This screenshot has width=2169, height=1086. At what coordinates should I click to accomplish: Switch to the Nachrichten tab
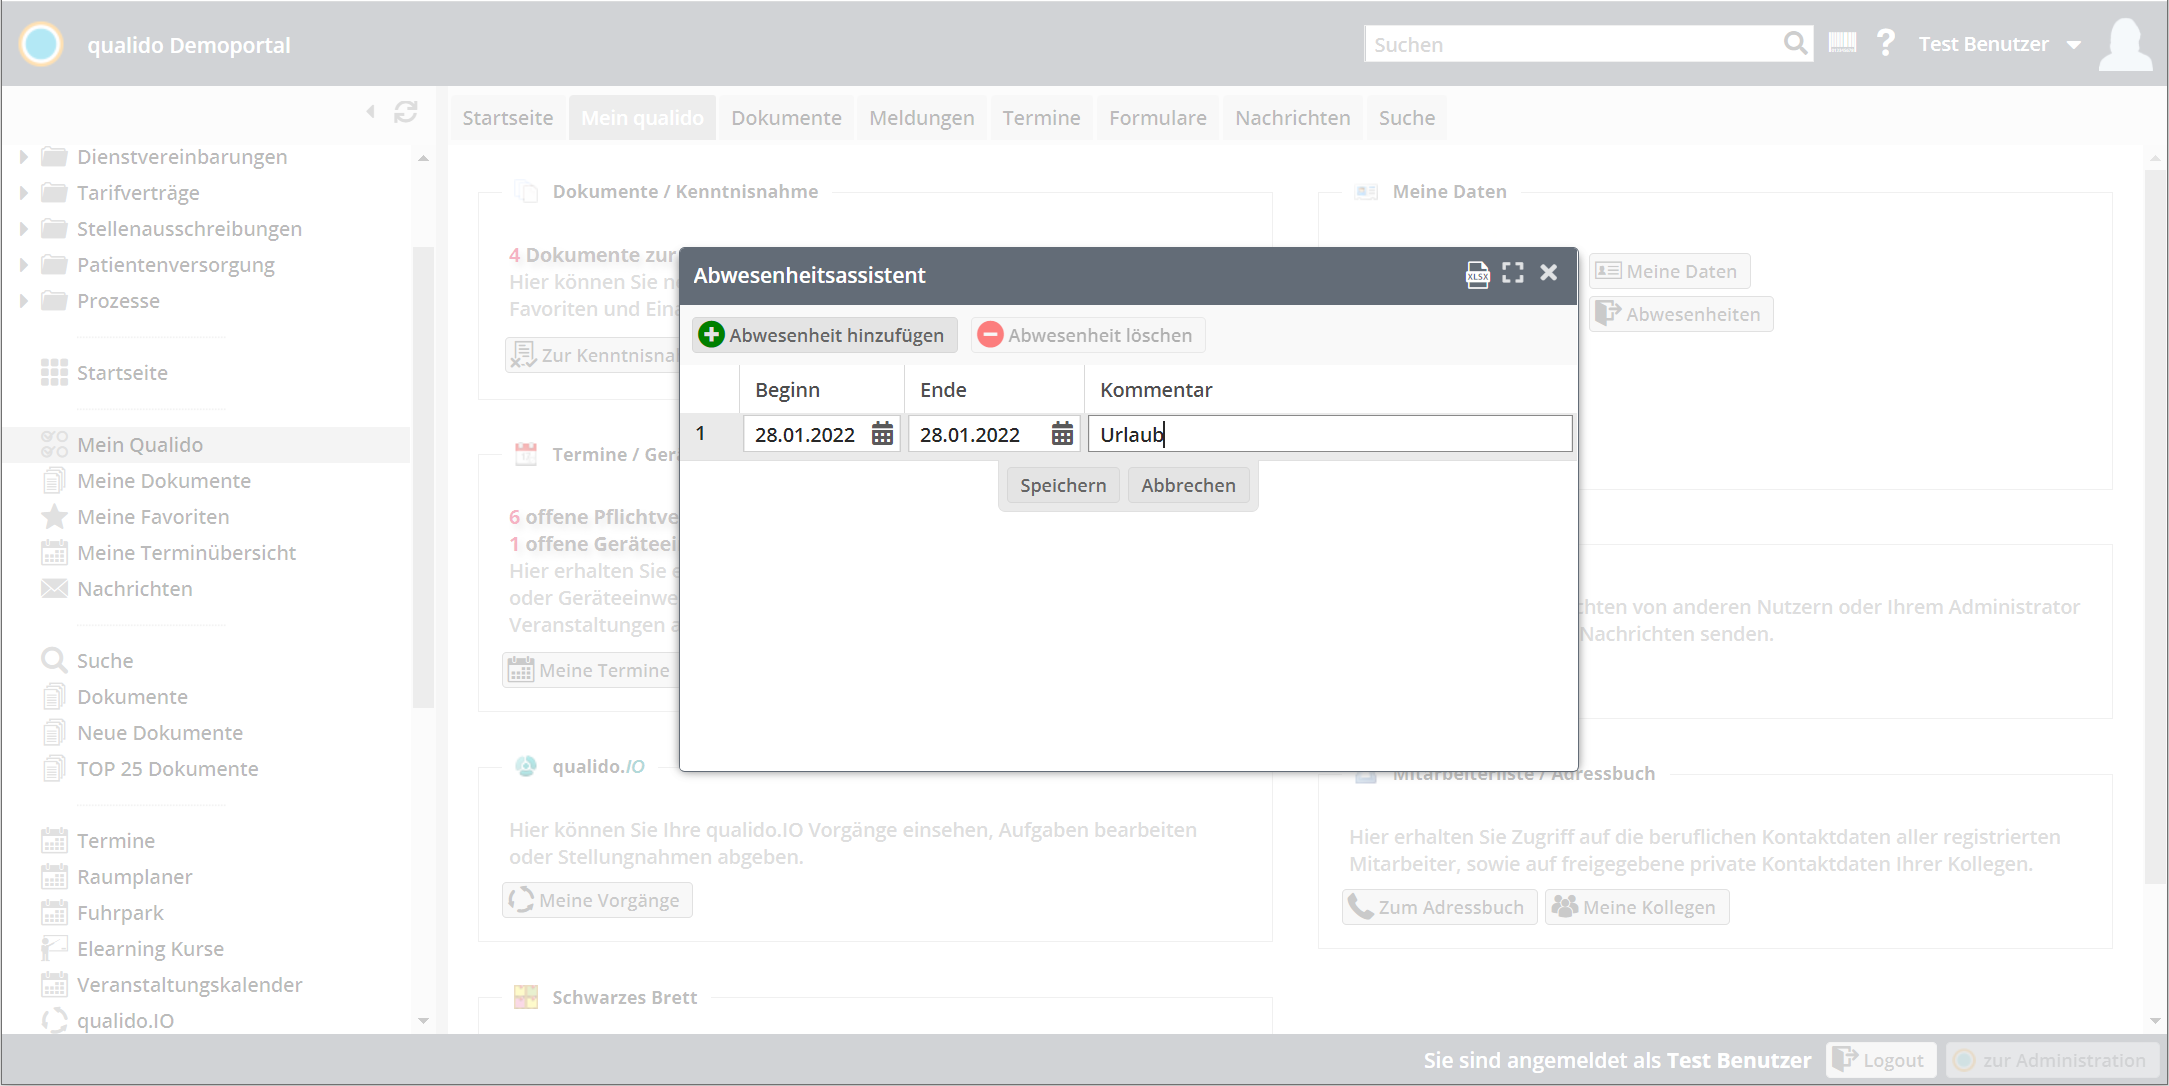pos(1292,118)
